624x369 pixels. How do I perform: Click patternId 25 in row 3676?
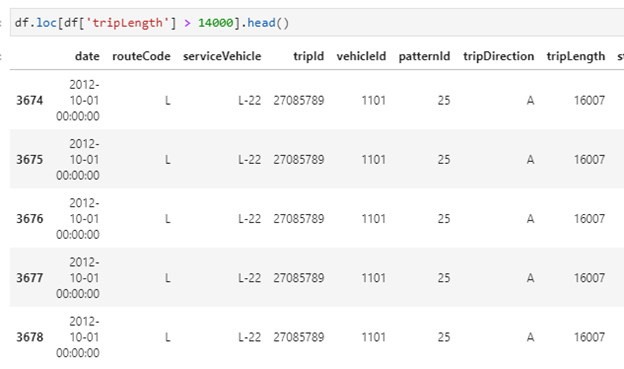tap(444, 219)
